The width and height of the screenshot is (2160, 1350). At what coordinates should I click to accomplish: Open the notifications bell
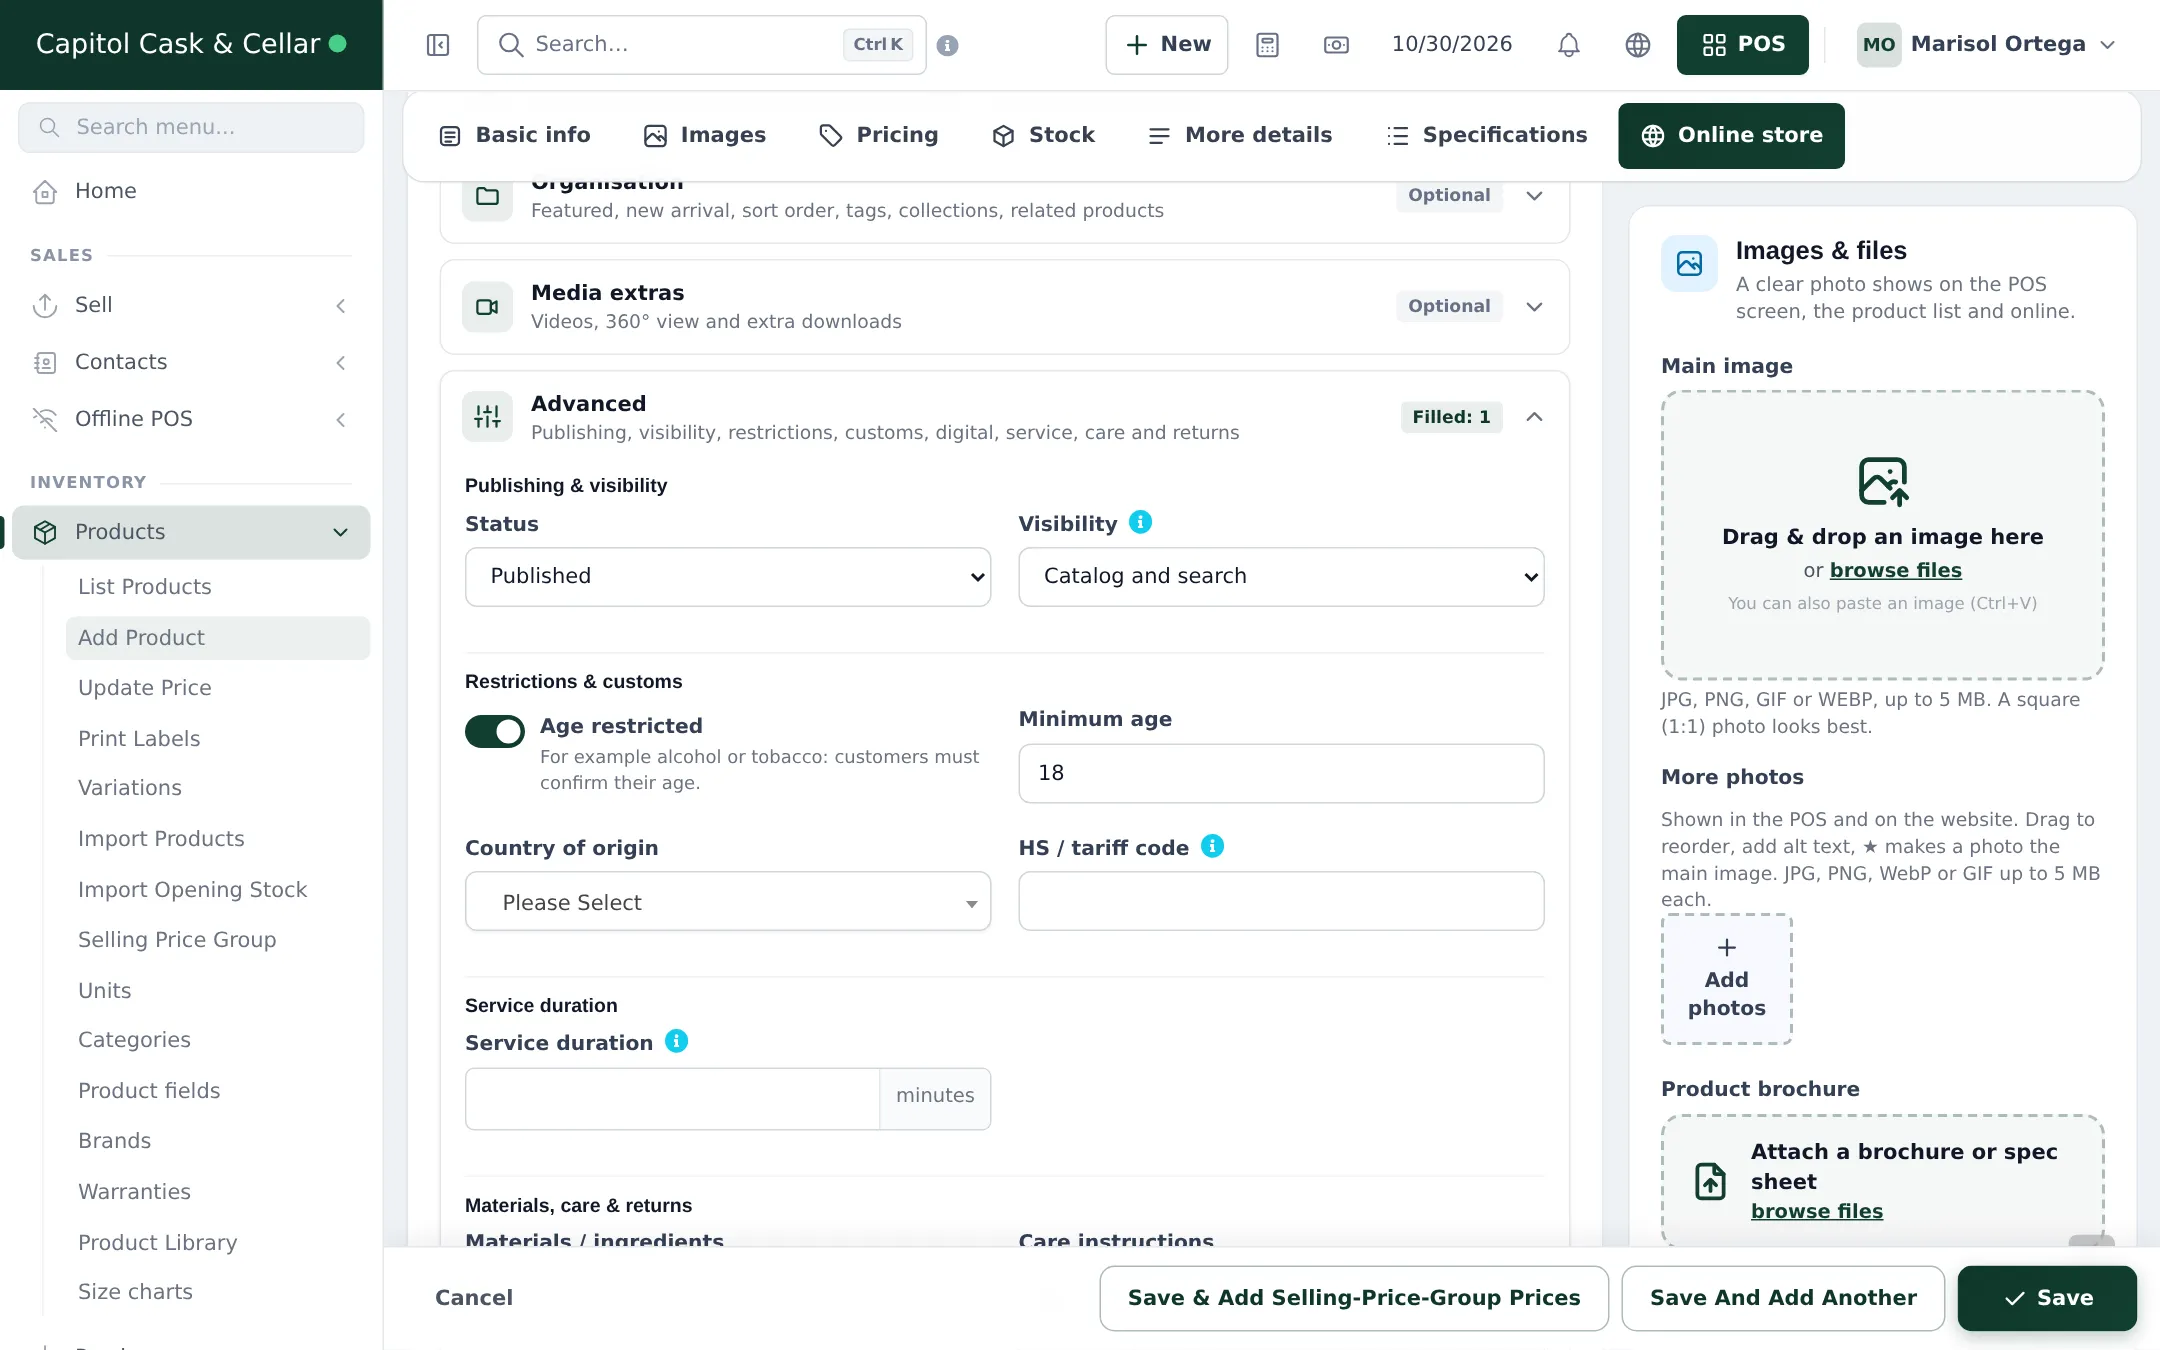(x=1568, y=45)
